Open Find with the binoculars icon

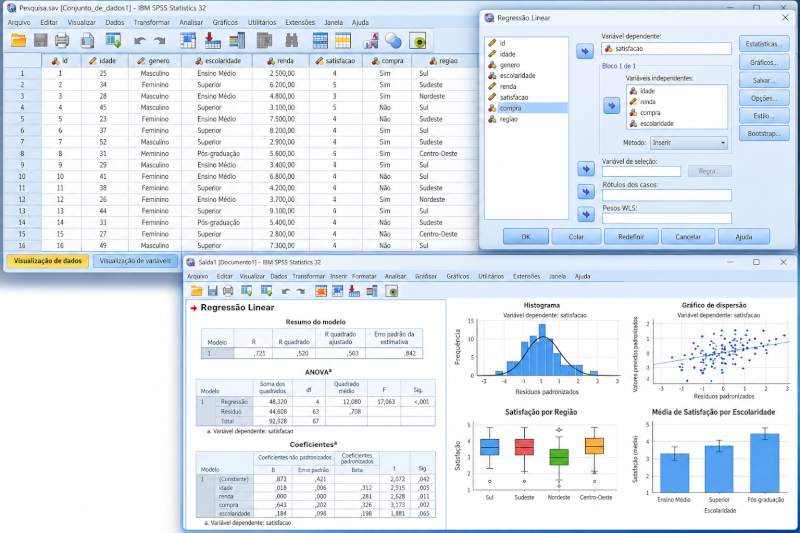tap(291, 41)
